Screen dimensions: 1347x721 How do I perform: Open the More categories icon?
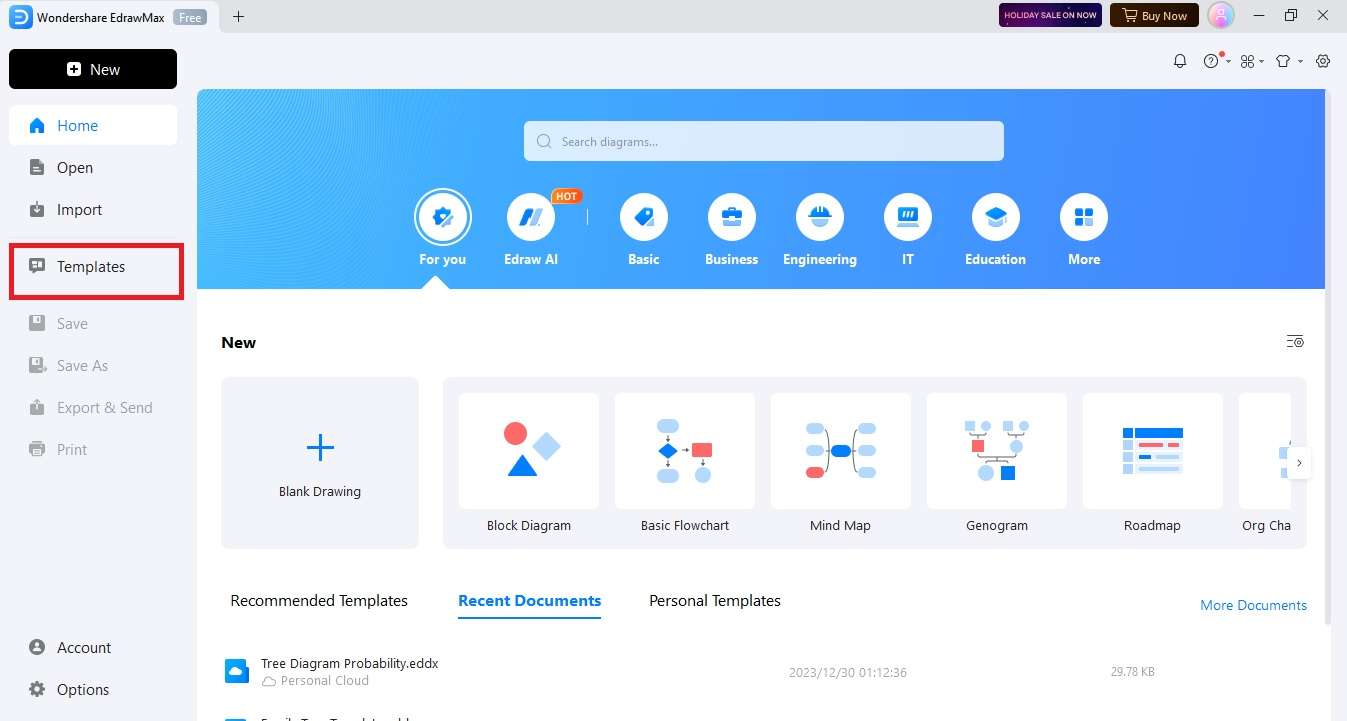click(x=1084, y=217)
